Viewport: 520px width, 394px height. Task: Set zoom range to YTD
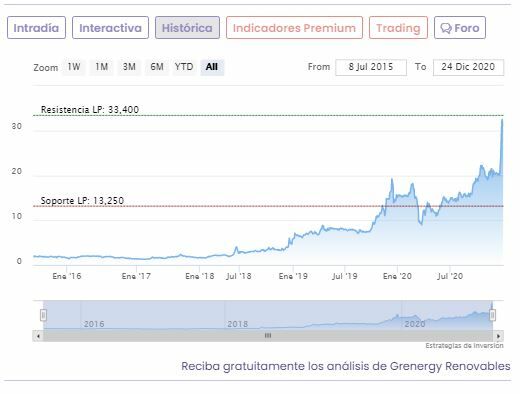(184, 67)
